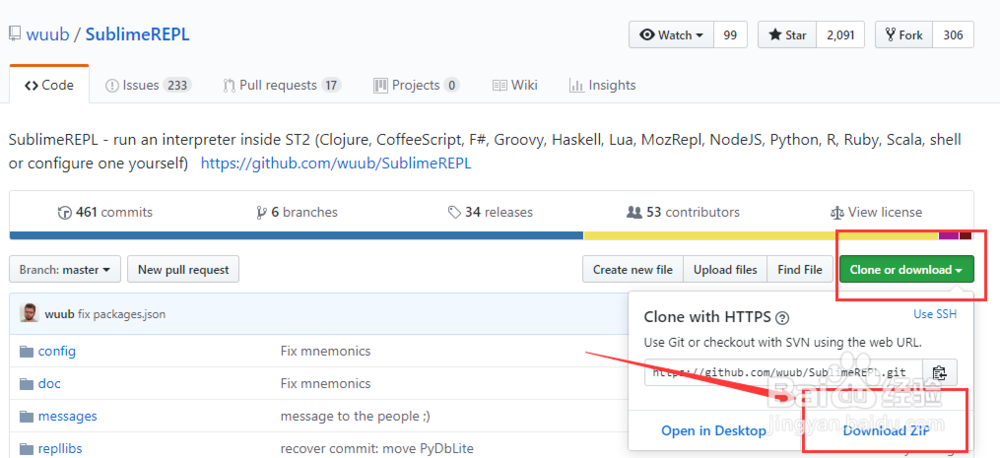Star the SublimeREPL repository
Viewport: 1000px width, 458px height.
[788, 35]
